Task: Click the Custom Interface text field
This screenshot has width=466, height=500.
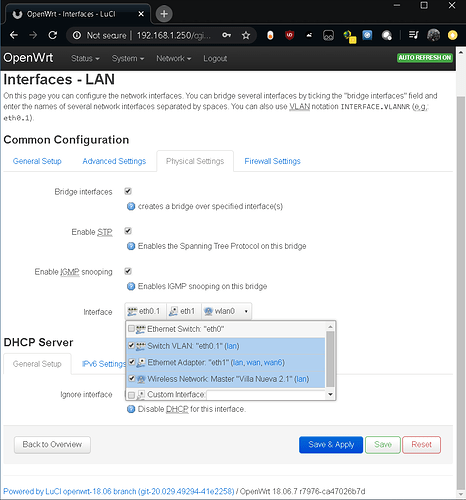Action: [266, 395]
